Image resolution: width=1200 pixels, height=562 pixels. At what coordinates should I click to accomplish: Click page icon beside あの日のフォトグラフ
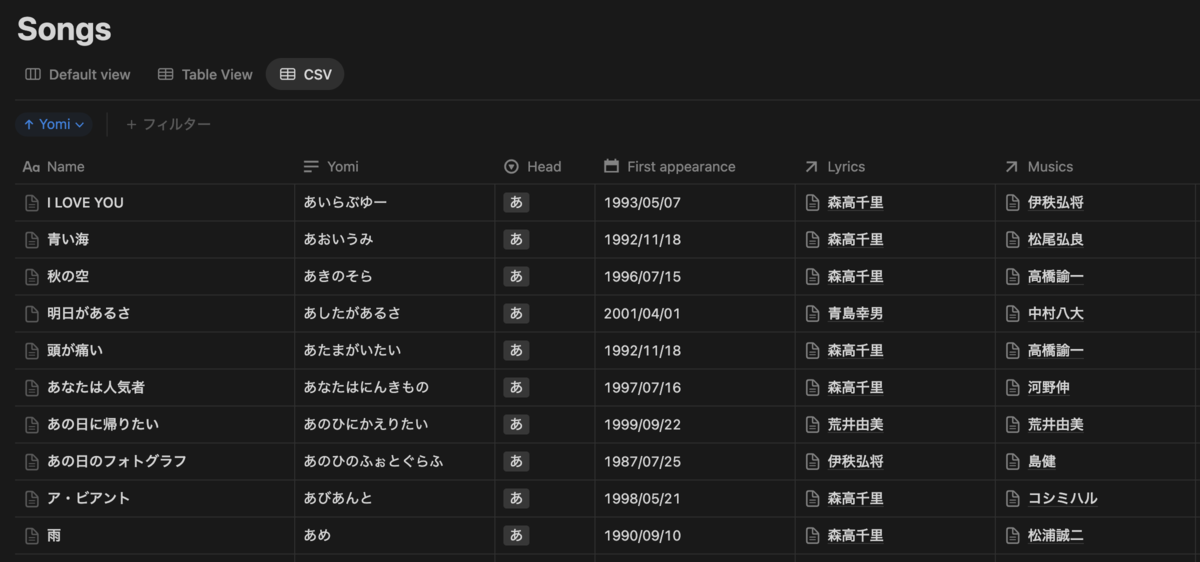tap(32, 461)
